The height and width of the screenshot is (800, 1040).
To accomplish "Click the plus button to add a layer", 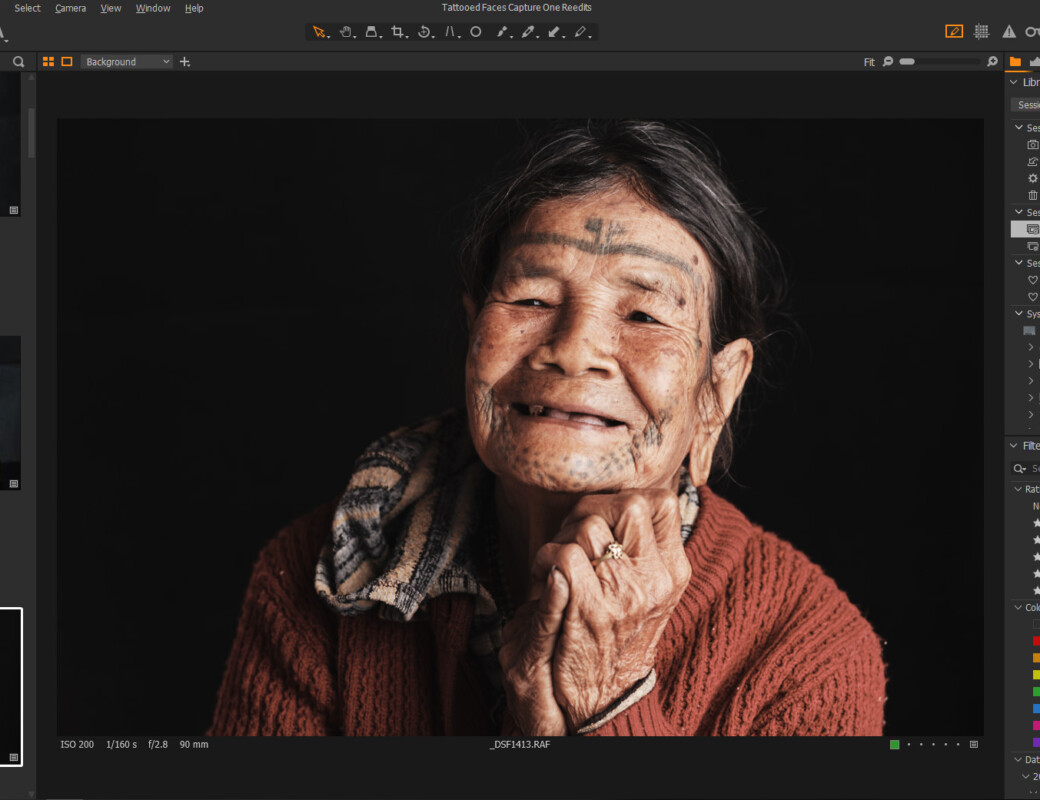I will 183,61.
